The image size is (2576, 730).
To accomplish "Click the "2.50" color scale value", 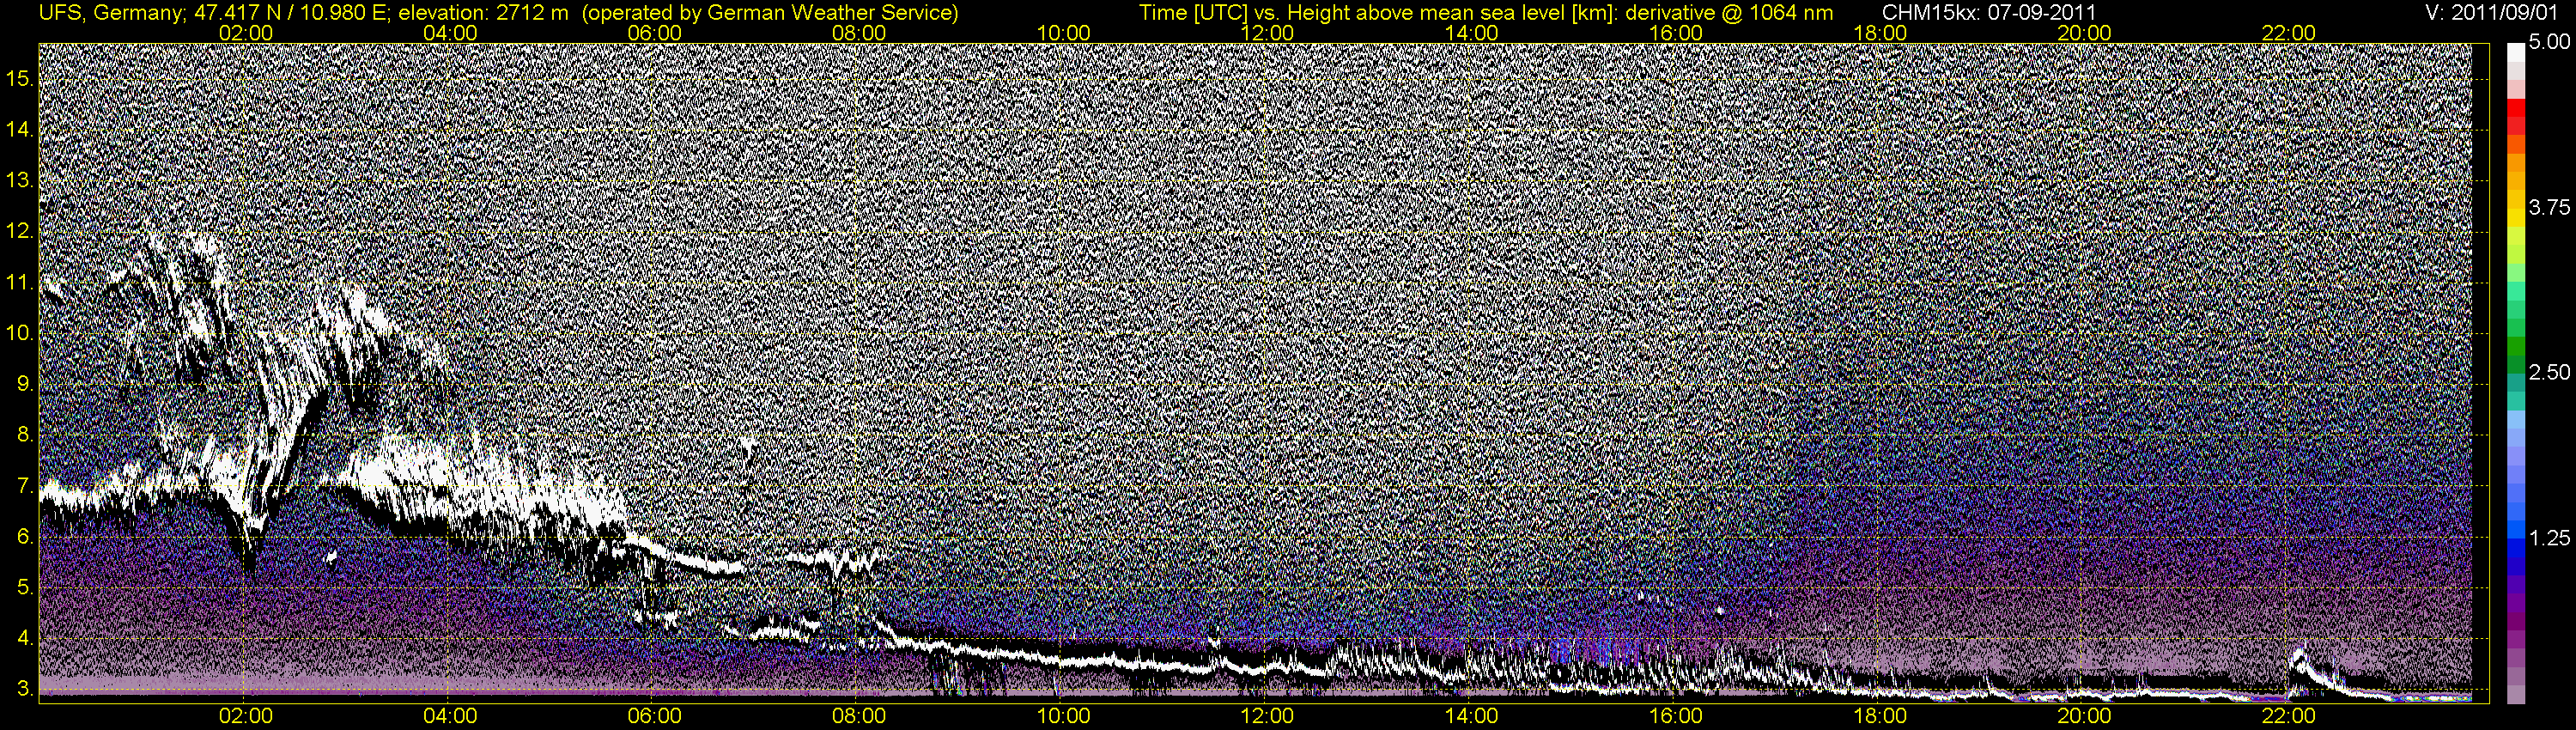I will 2549,373.
